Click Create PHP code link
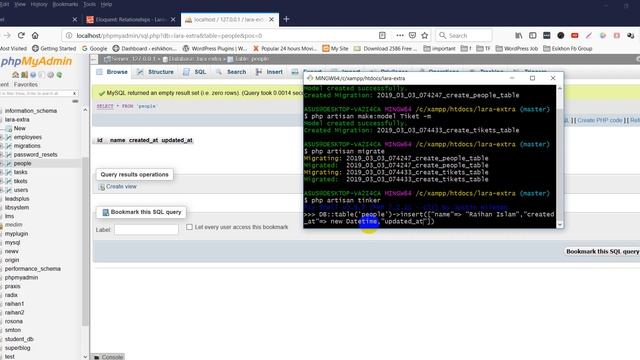Image resolution: width=640 pixels, height=360 pixels. tap(600, 120)
